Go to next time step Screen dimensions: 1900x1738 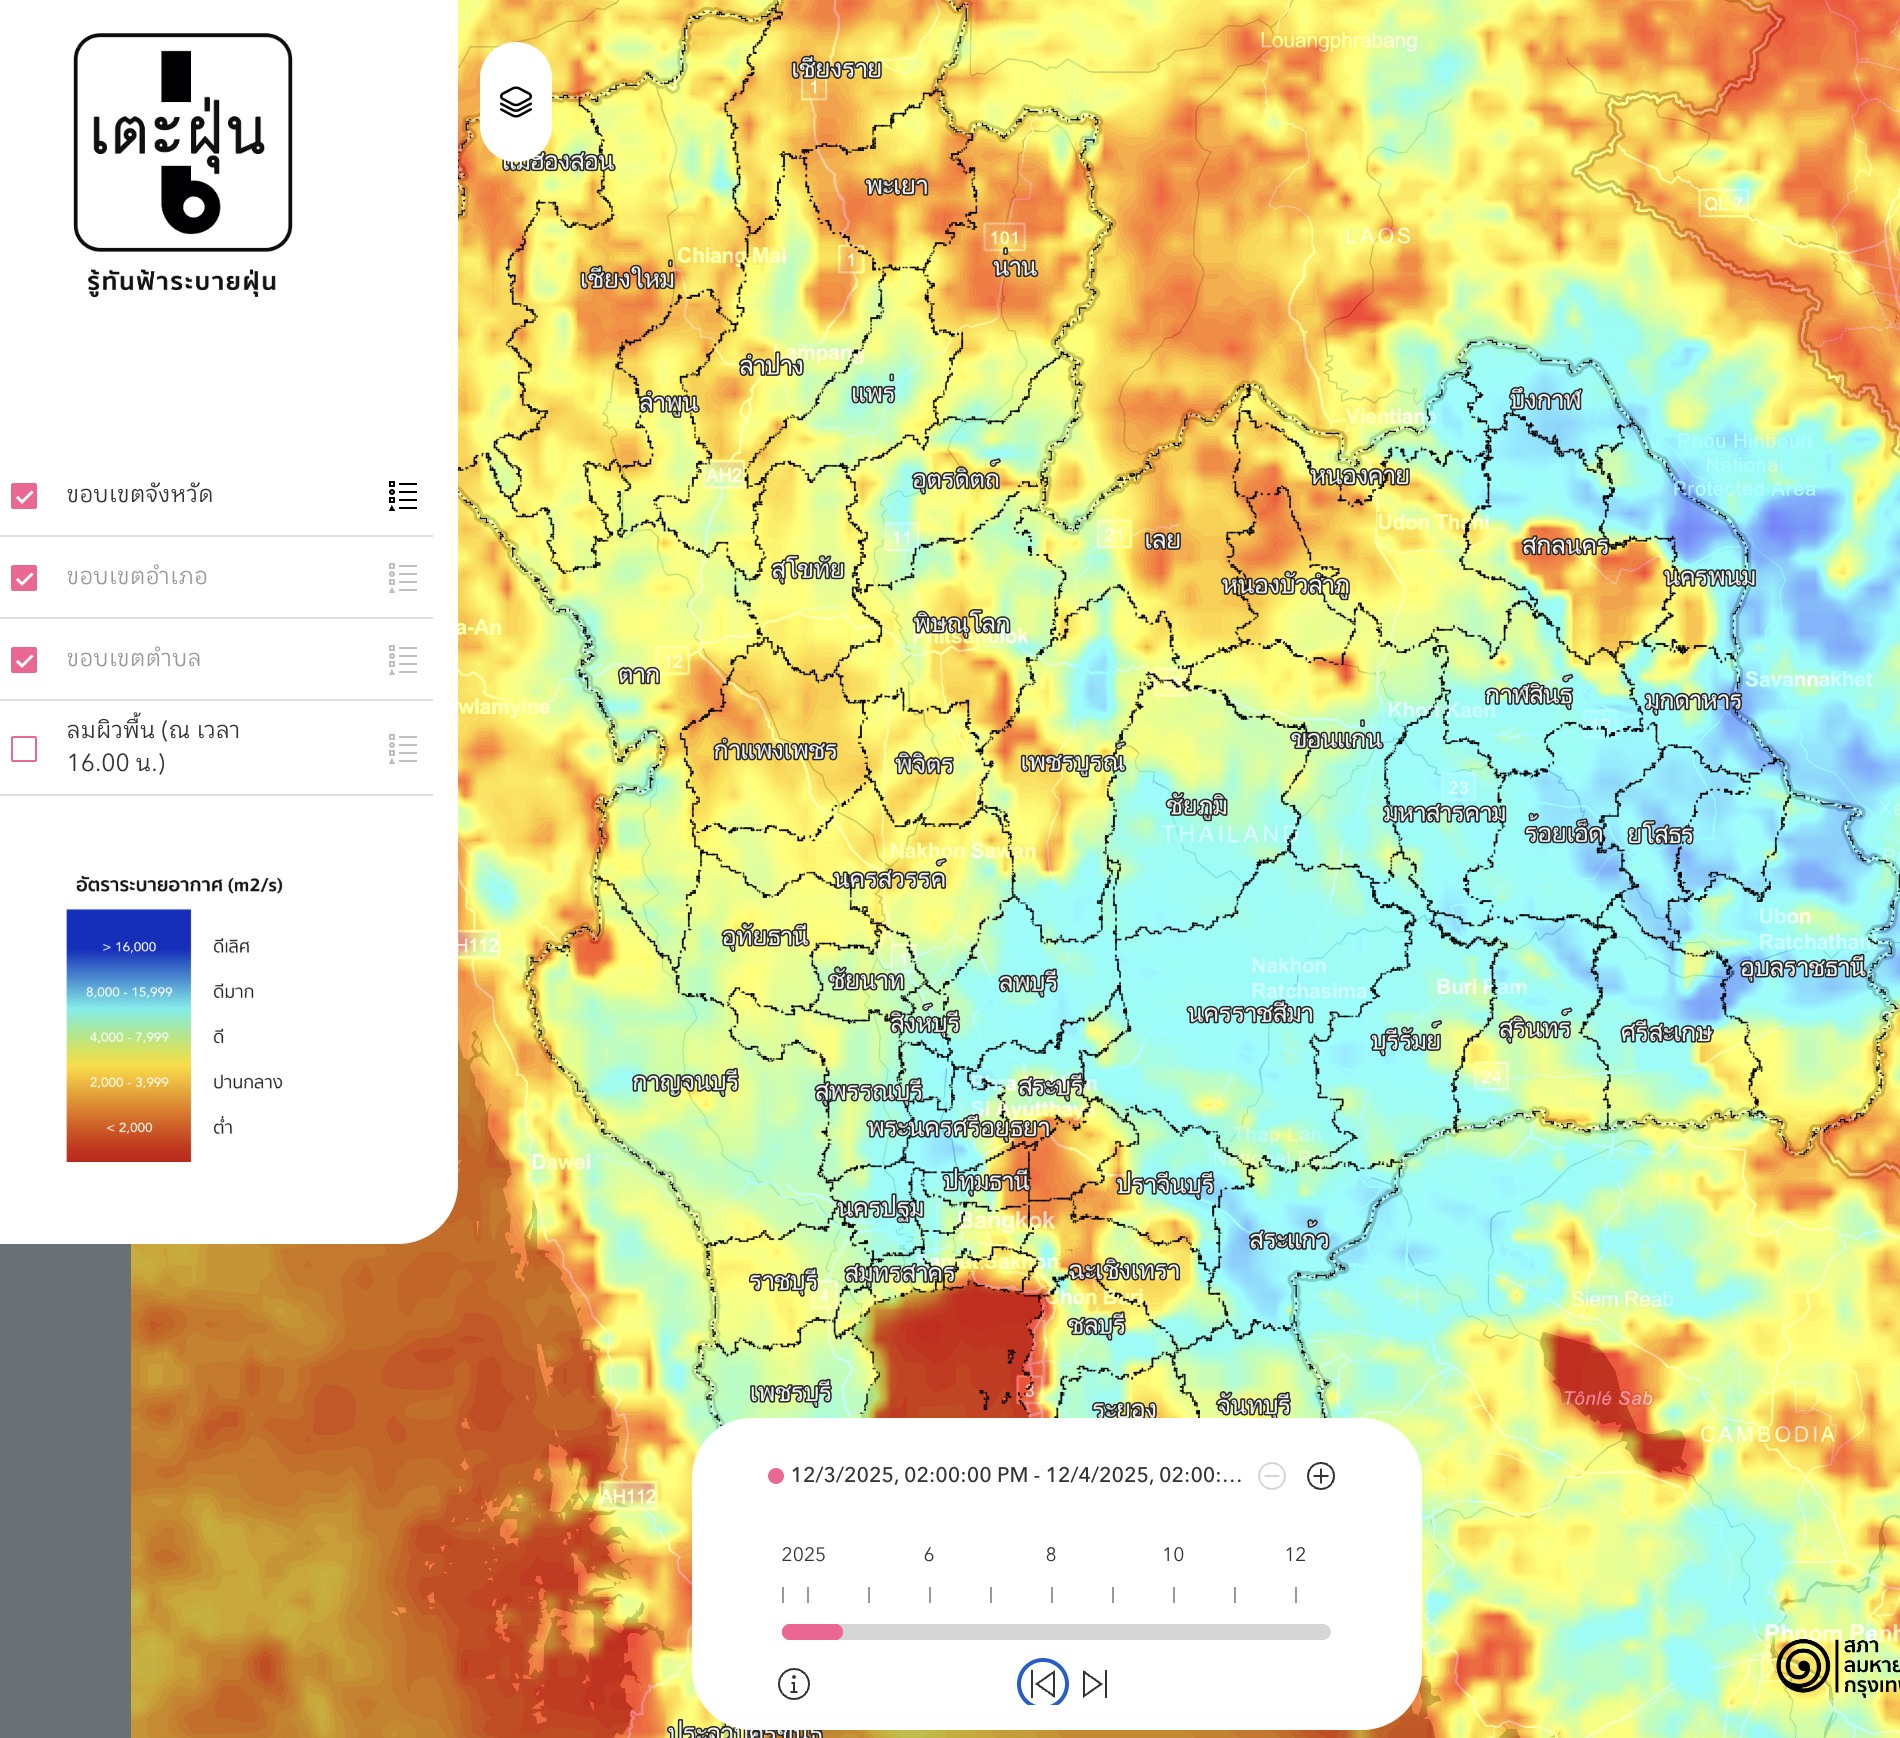pos(1096,1684)
